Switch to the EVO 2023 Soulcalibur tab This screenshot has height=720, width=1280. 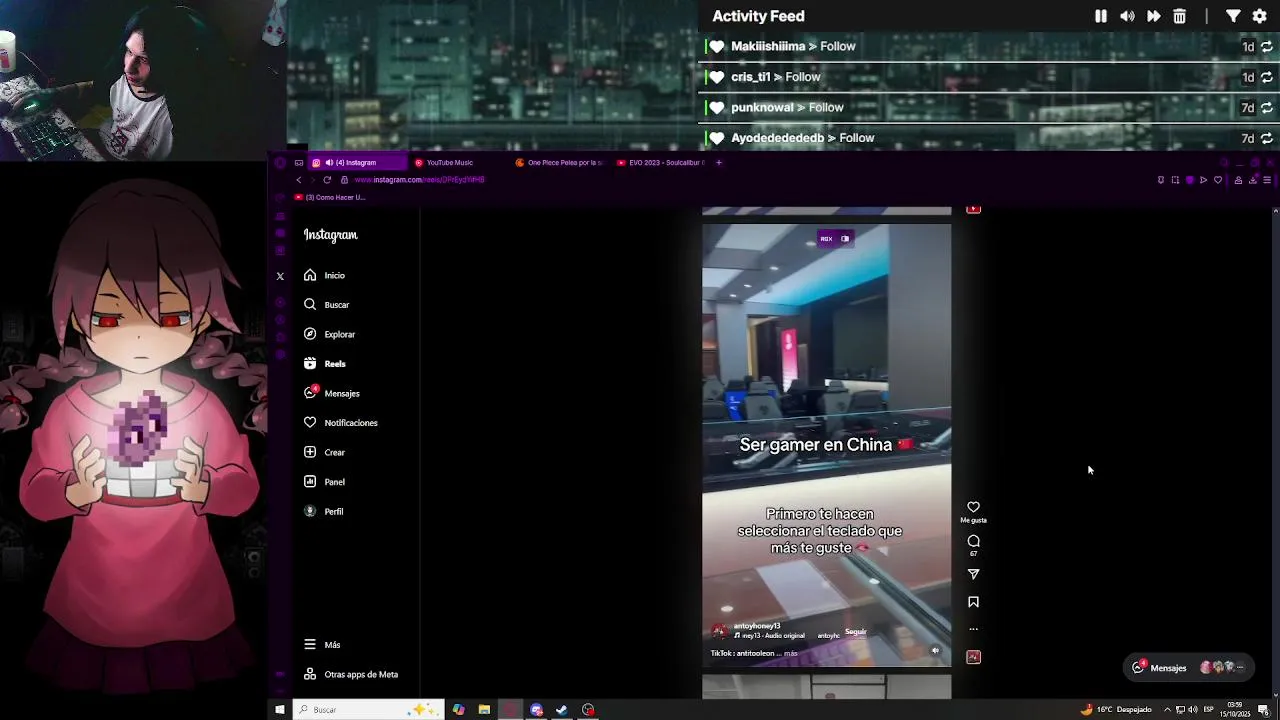pos(660,162)
